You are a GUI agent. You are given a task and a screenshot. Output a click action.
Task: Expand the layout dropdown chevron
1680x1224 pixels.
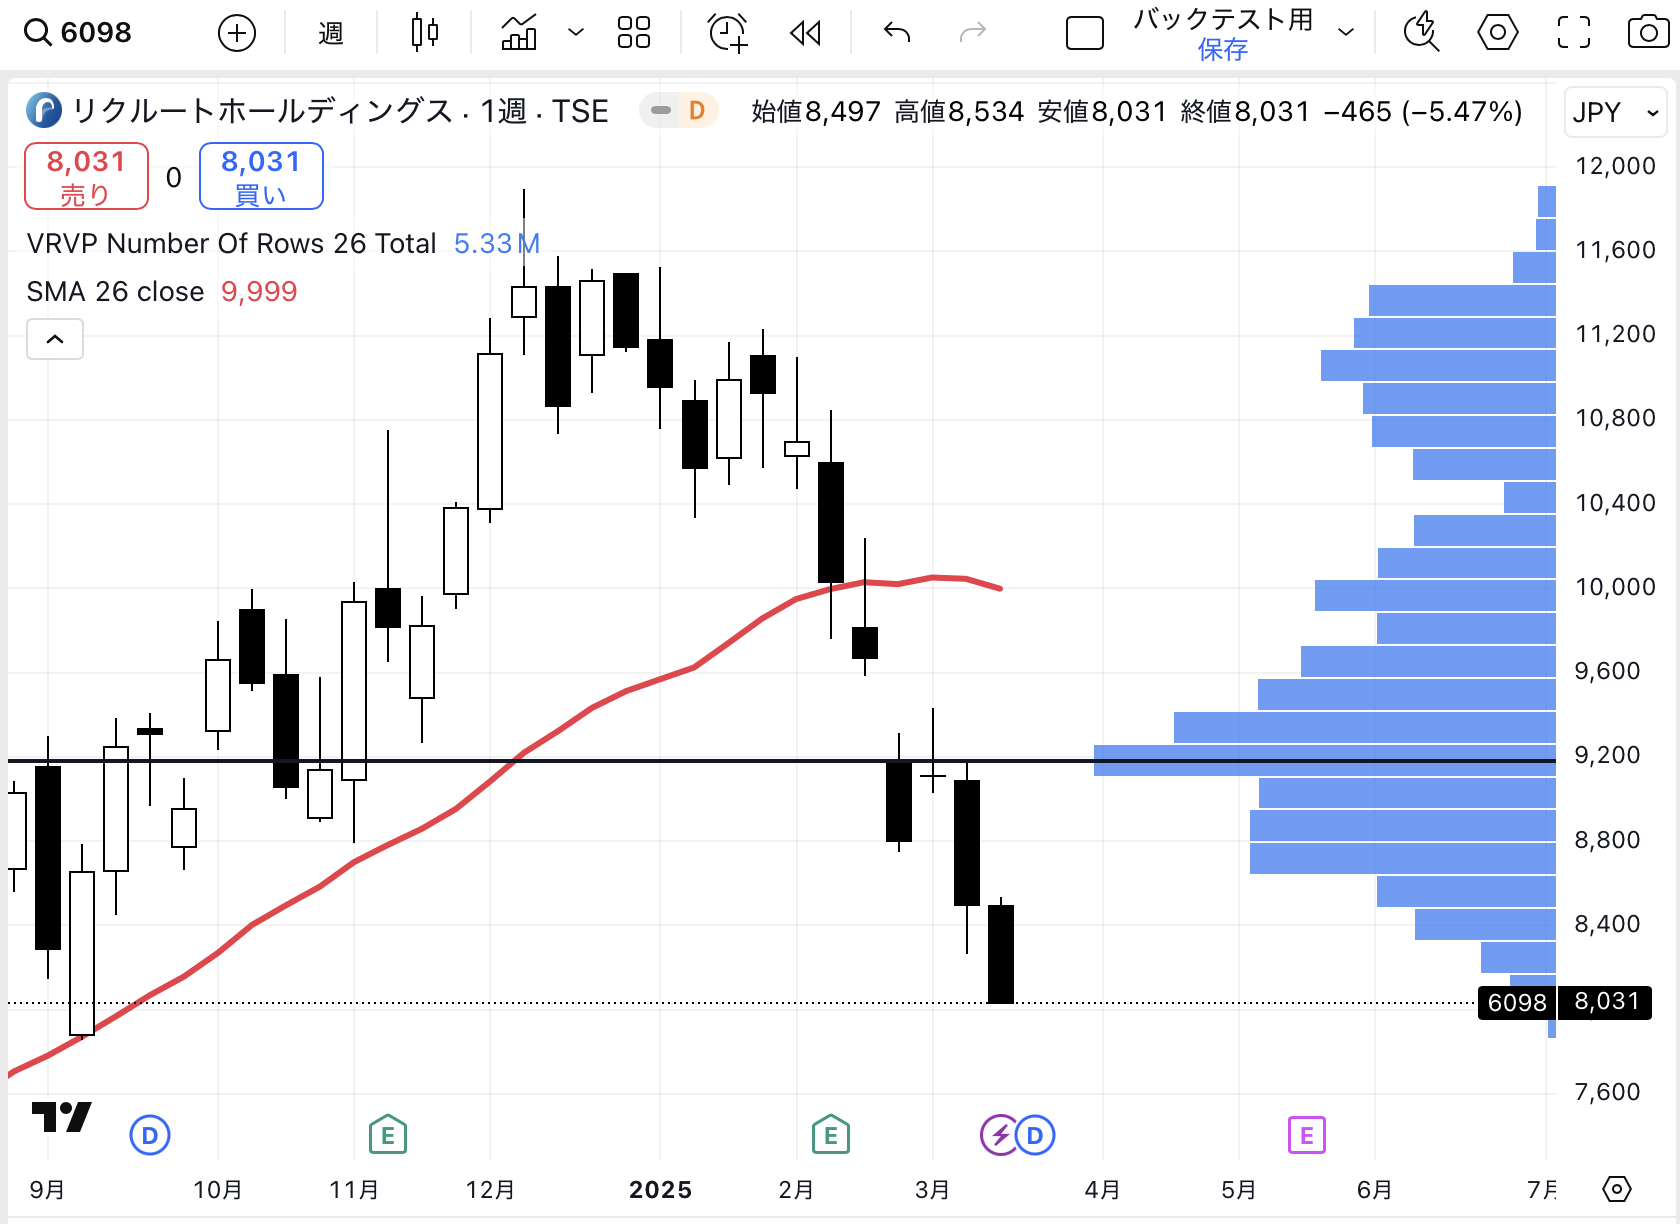1346,33
